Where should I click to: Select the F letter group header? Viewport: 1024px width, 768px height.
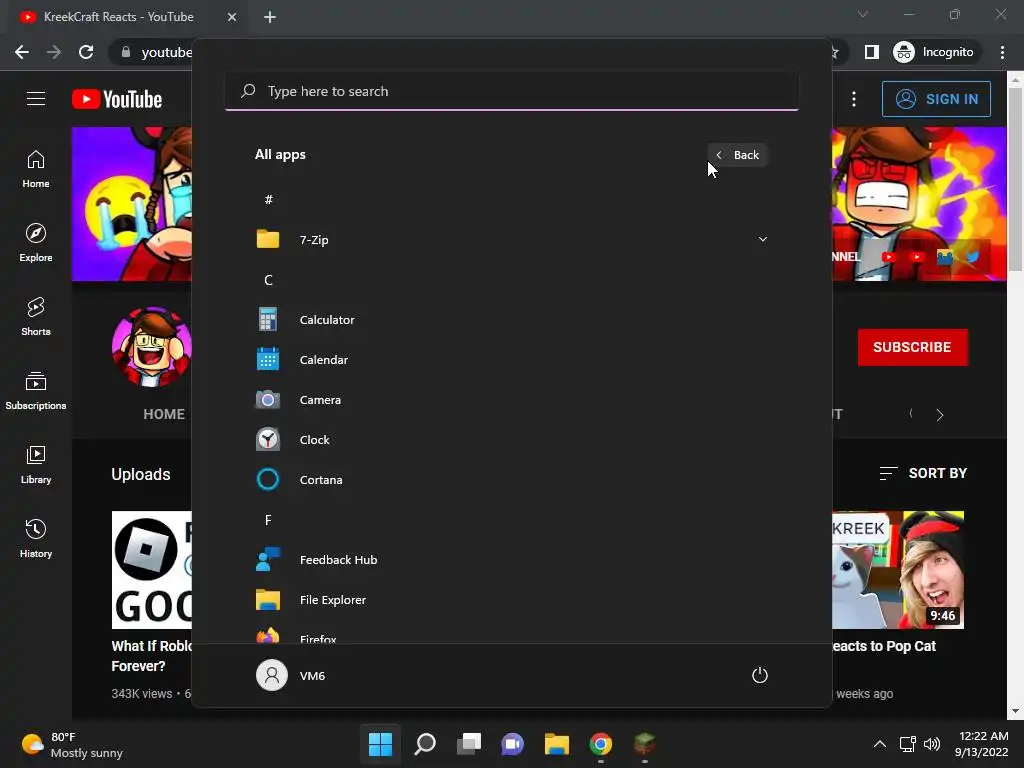click(268, 520)
